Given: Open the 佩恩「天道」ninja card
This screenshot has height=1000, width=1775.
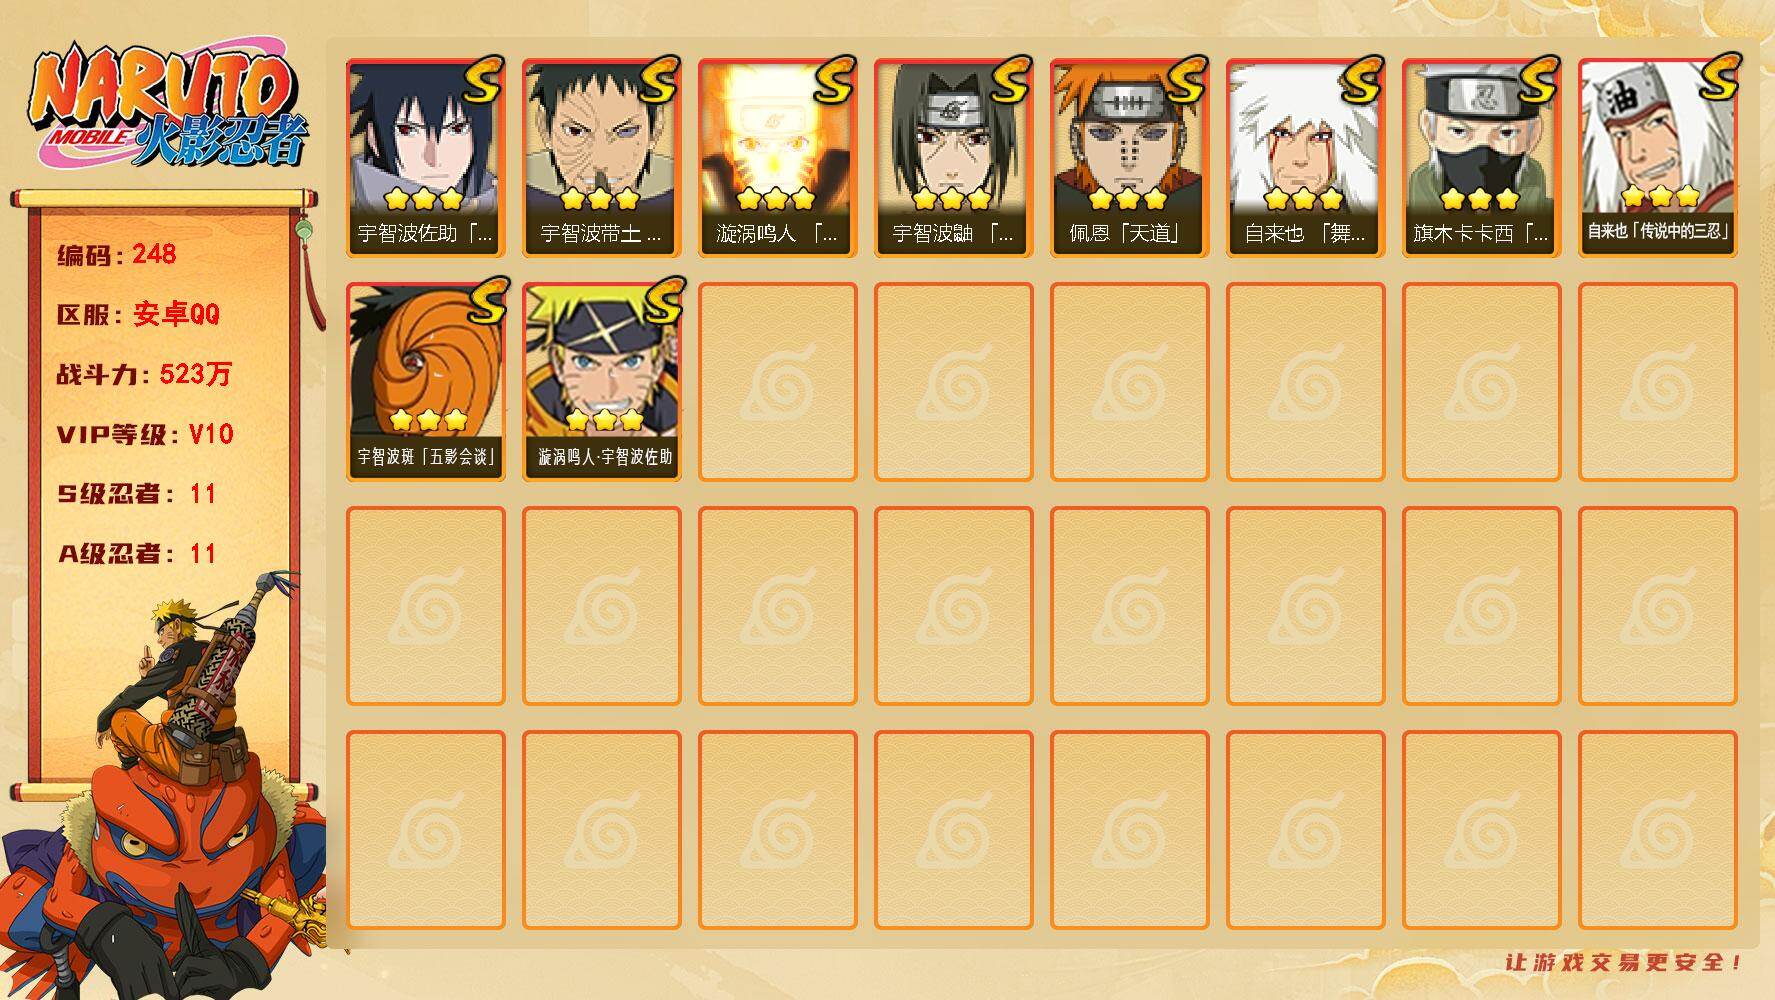Looking at the screenshot, I should 1130,158.
